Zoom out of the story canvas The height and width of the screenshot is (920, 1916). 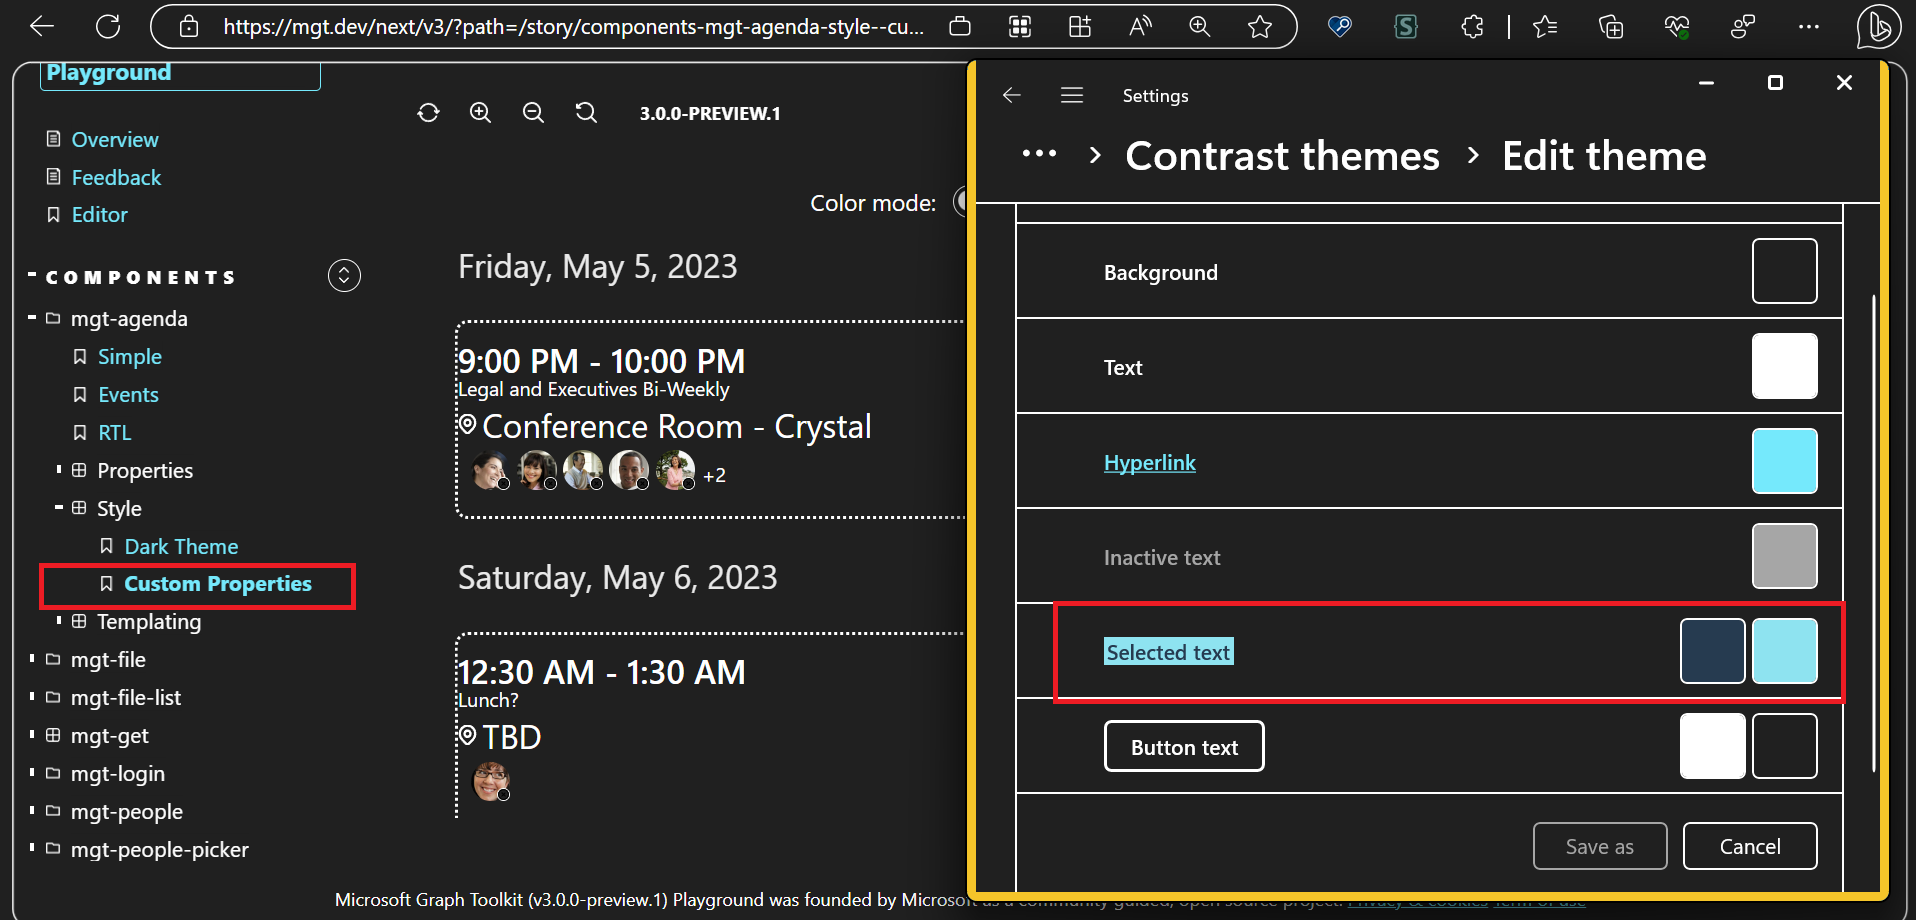(x=533, y=112)
